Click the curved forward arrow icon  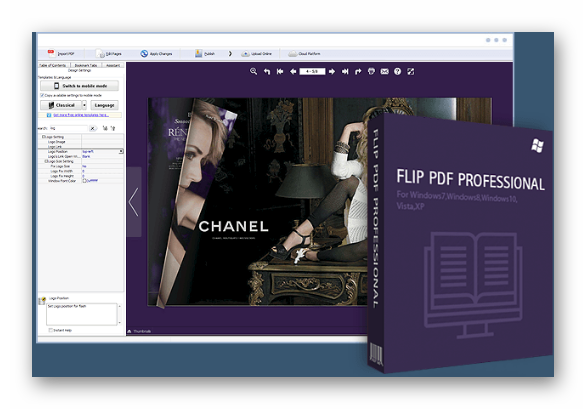(358, 71)
